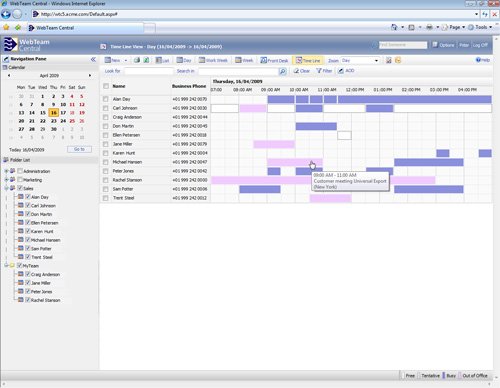Collapse the MyTeam folder
500x388 pixels.
(x=6, y=266)
